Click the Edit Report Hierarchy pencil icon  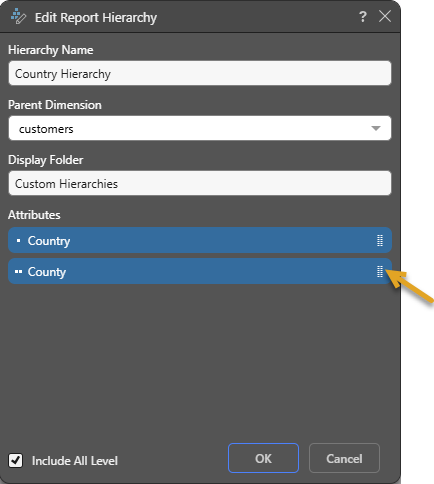[18, 16]
